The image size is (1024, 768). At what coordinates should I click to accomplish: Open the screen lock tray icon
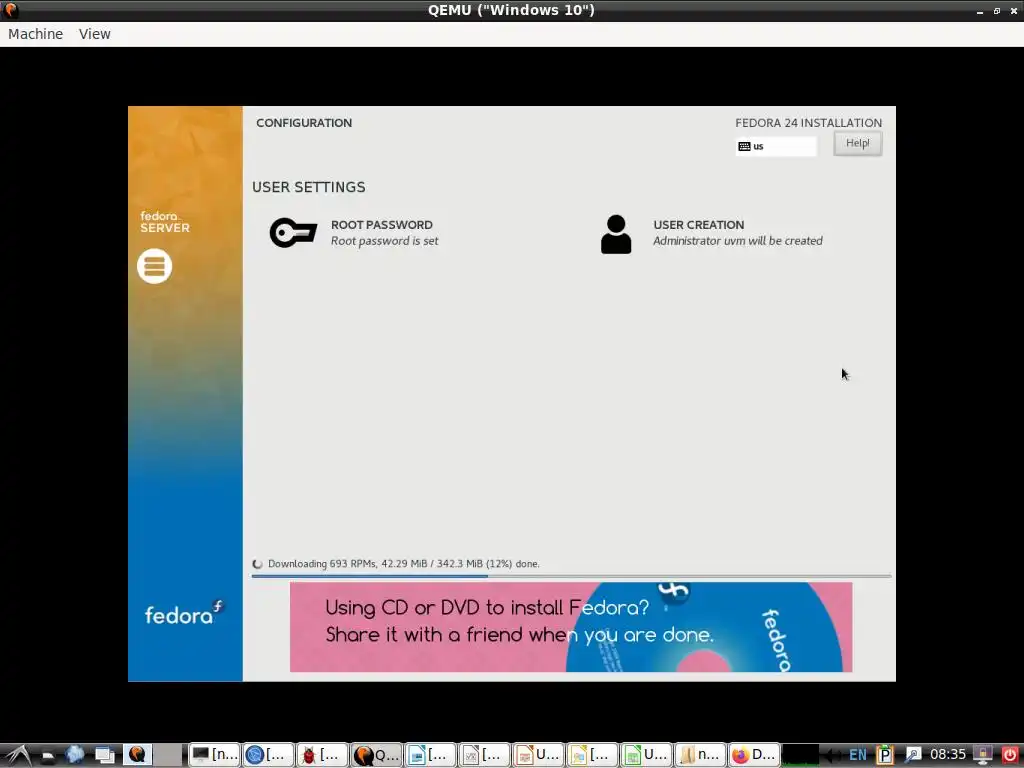pos(982,755)
